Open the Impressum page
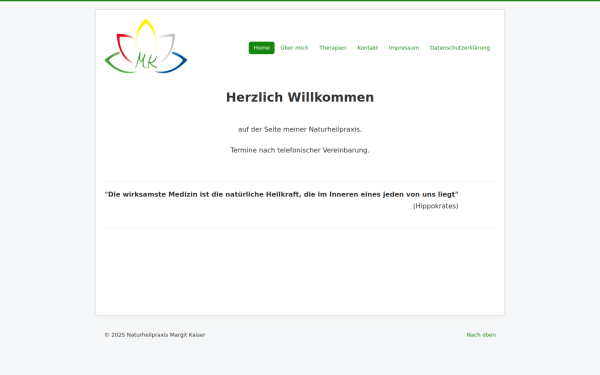The image size is (600, 375). click(x=404, y=48)
